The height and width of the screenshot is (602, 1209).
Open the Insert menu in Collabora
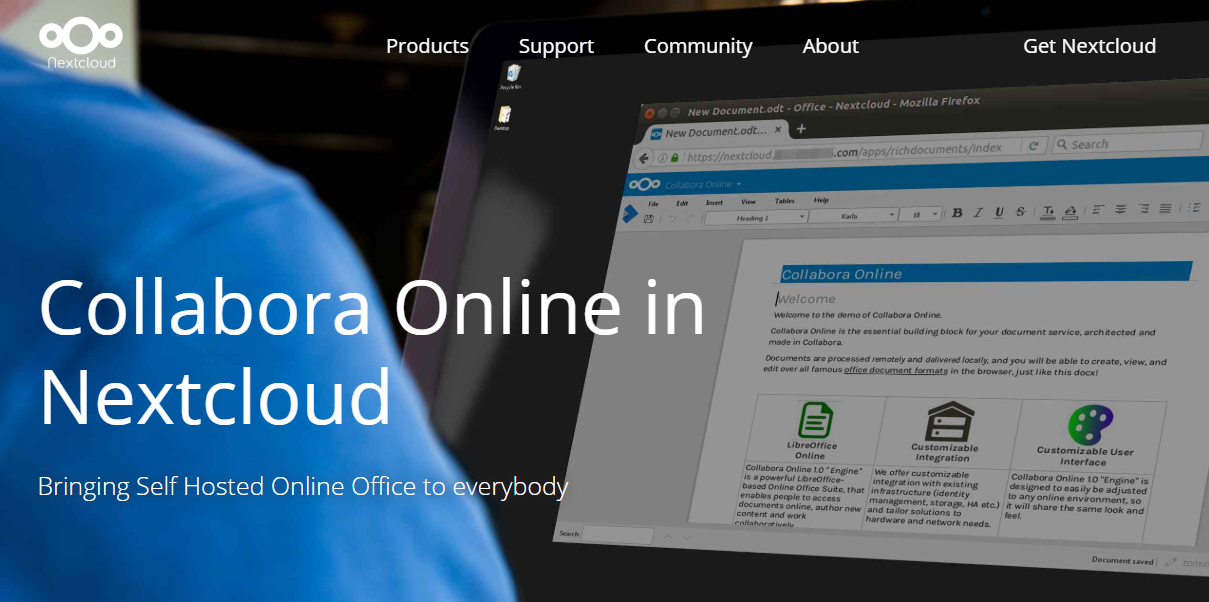click(x=714, y=203)
